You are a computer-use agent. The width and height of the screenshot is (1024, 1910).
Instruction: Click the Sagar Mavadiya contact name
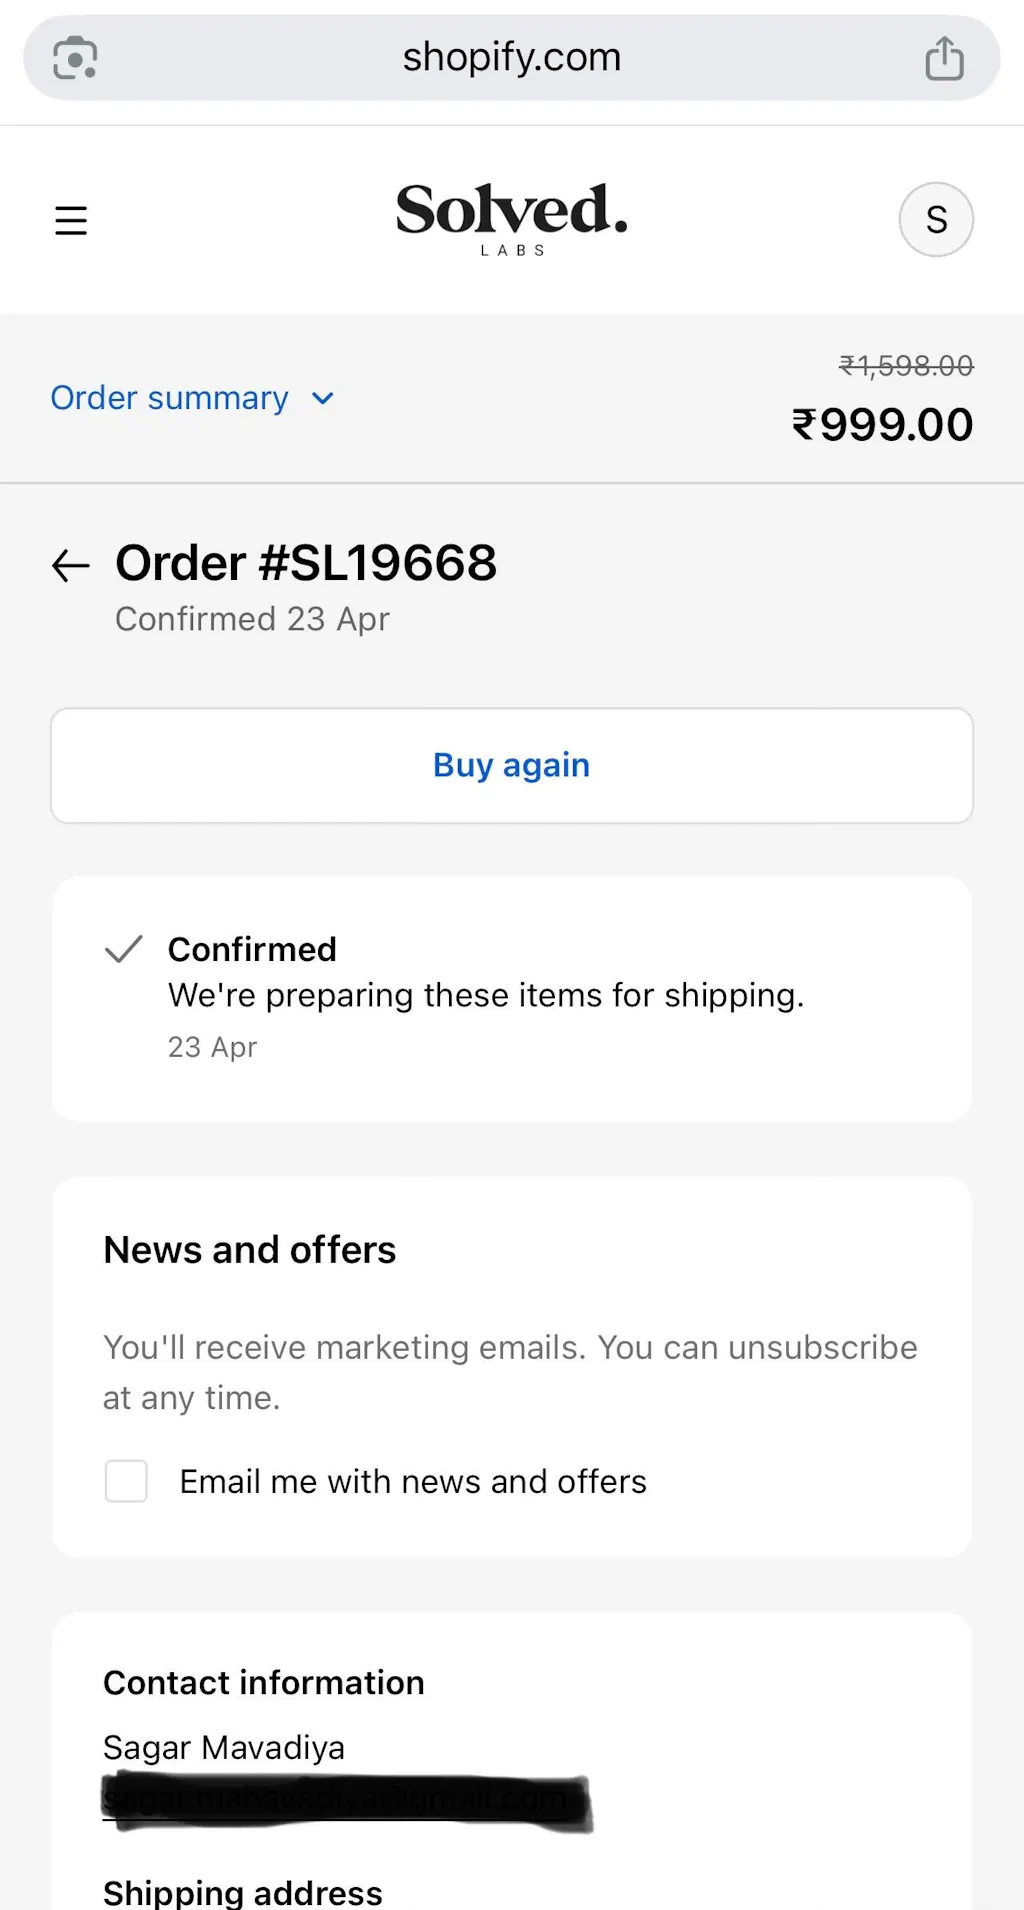(x=224, y=1748)
